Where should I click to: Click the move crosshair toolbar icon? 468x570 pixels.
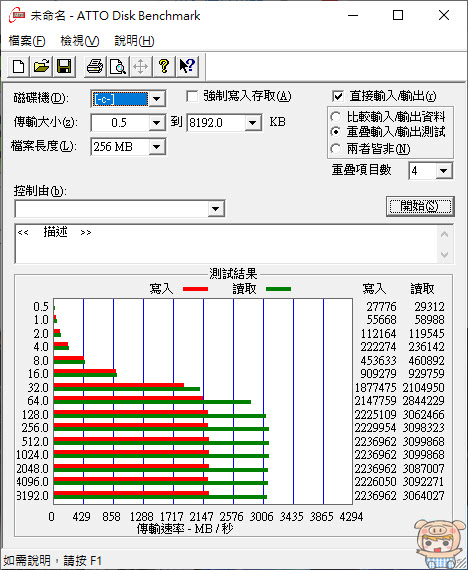(141, 67)
